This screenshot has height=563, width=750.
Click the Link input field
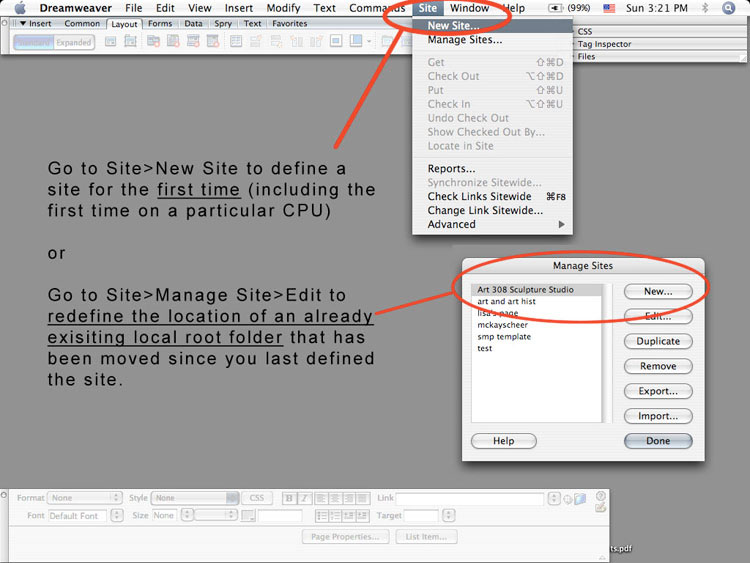click(x=470, y=499)
